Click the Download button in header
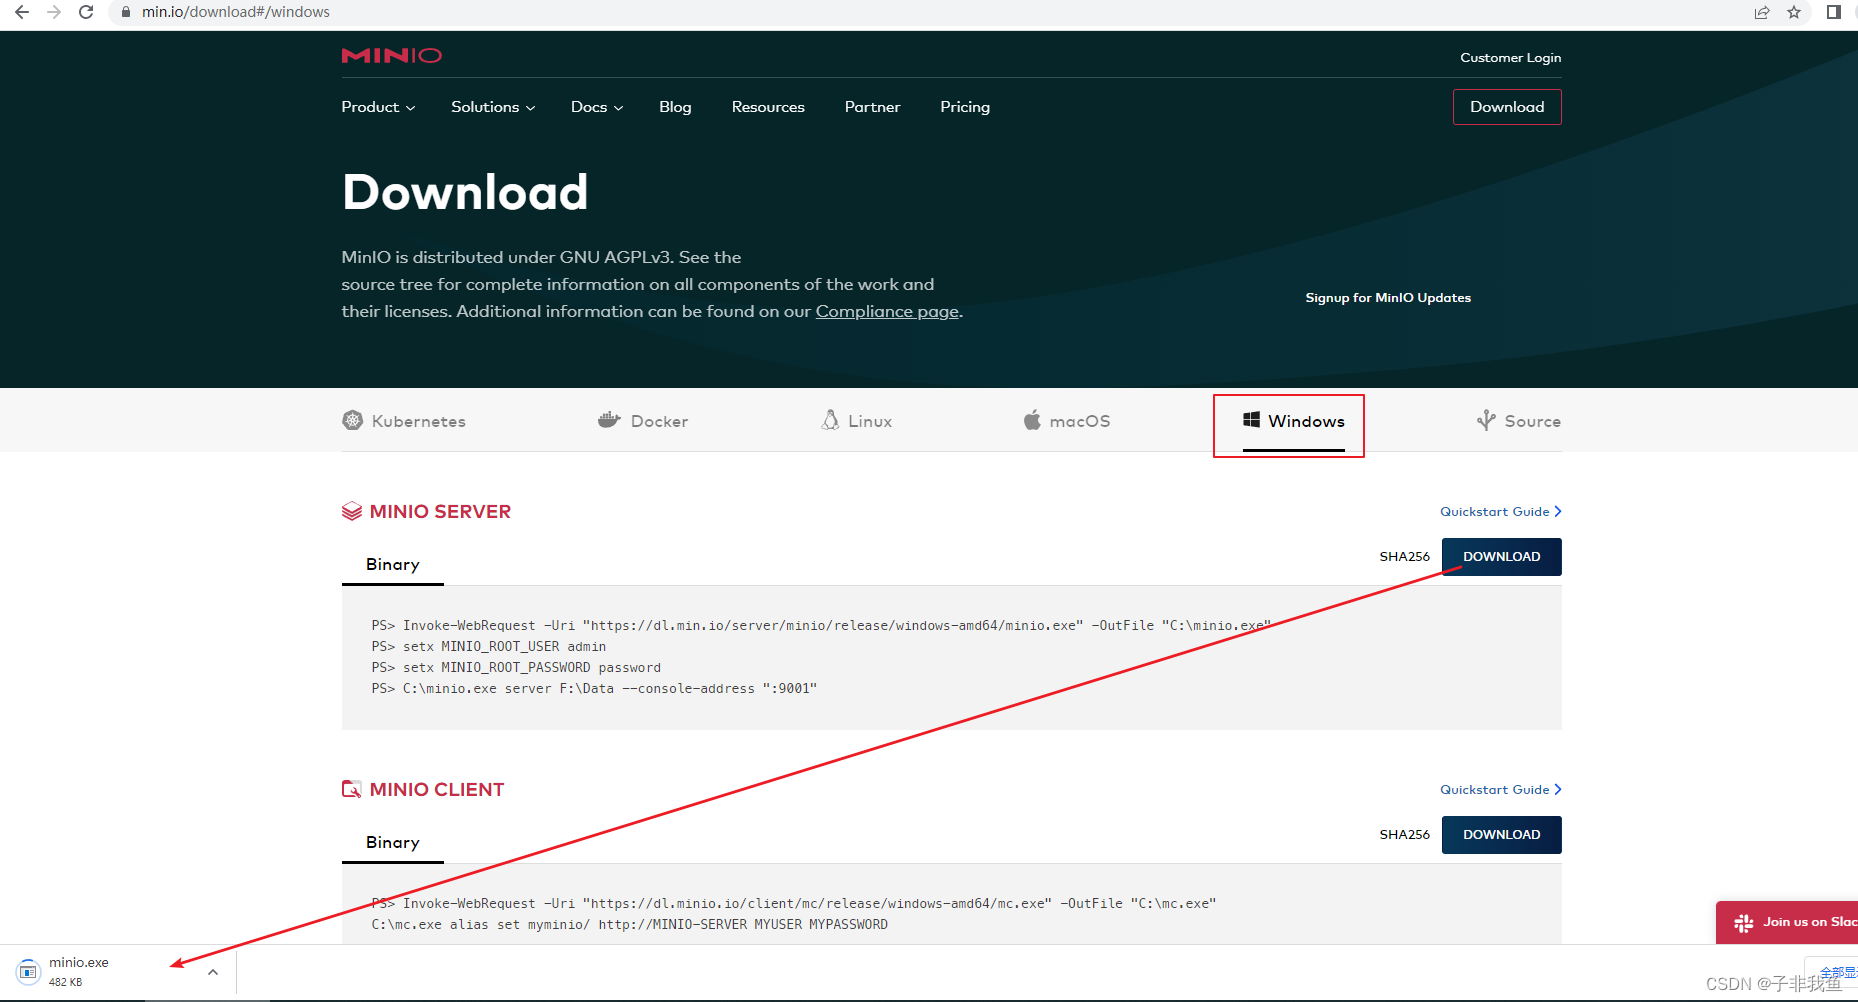 [1507, 107]
